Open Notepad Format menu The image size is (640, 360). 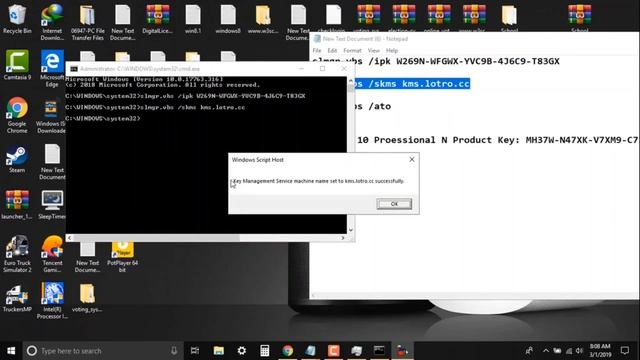pos(352,51)
